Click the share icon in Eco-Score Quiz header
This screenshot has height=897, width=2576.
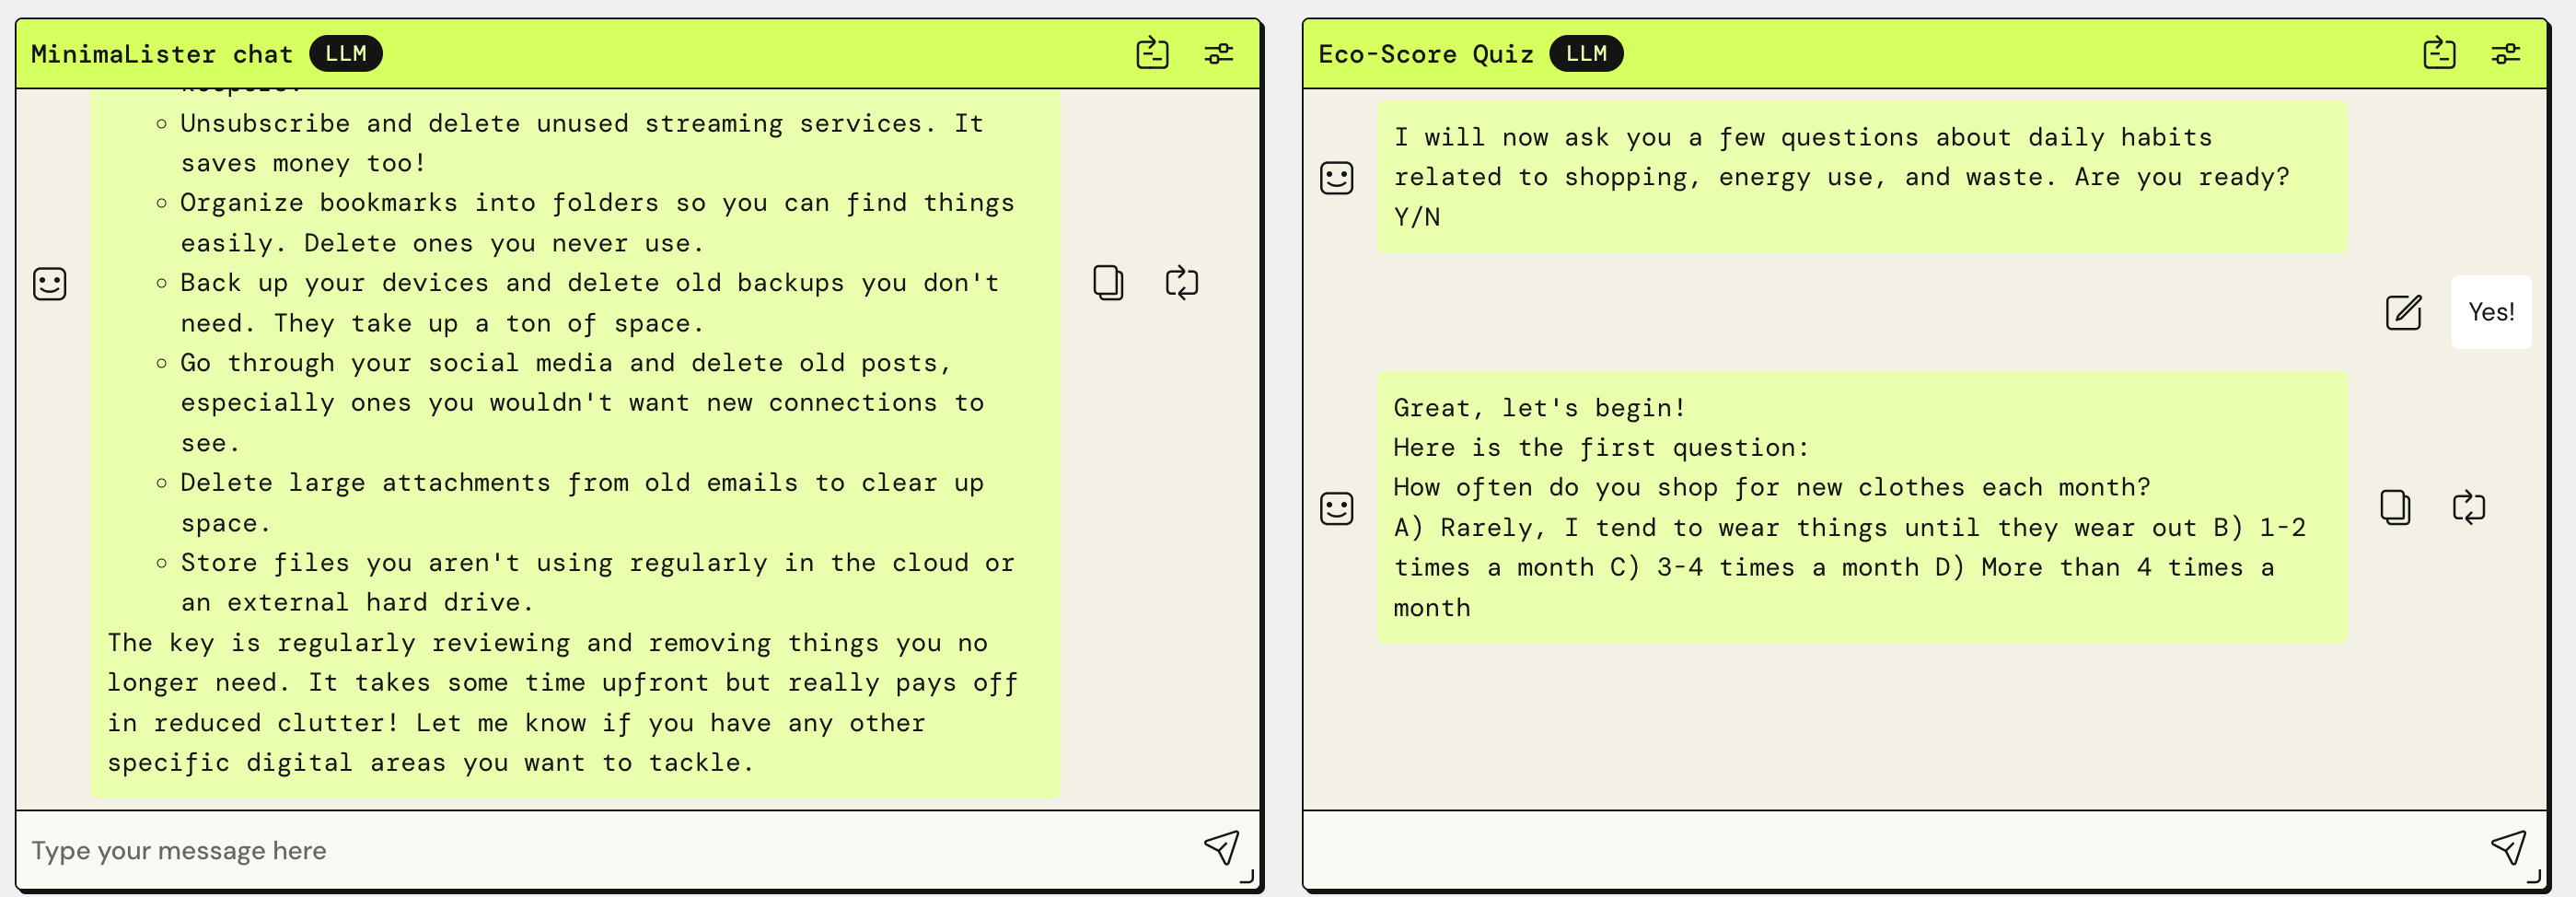click(2439, 53)
